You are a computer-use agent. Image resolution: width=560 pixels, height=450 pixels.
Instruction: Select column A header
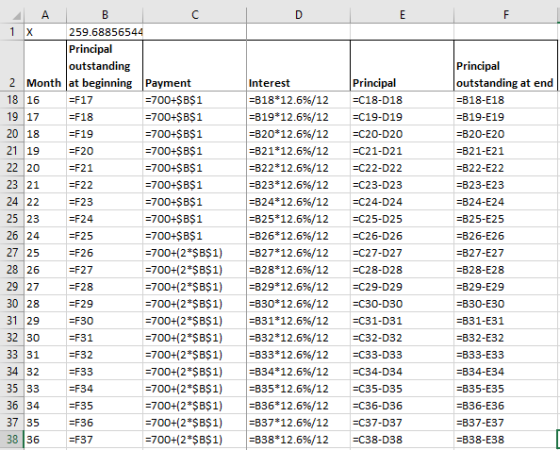(x=45, y=15)
